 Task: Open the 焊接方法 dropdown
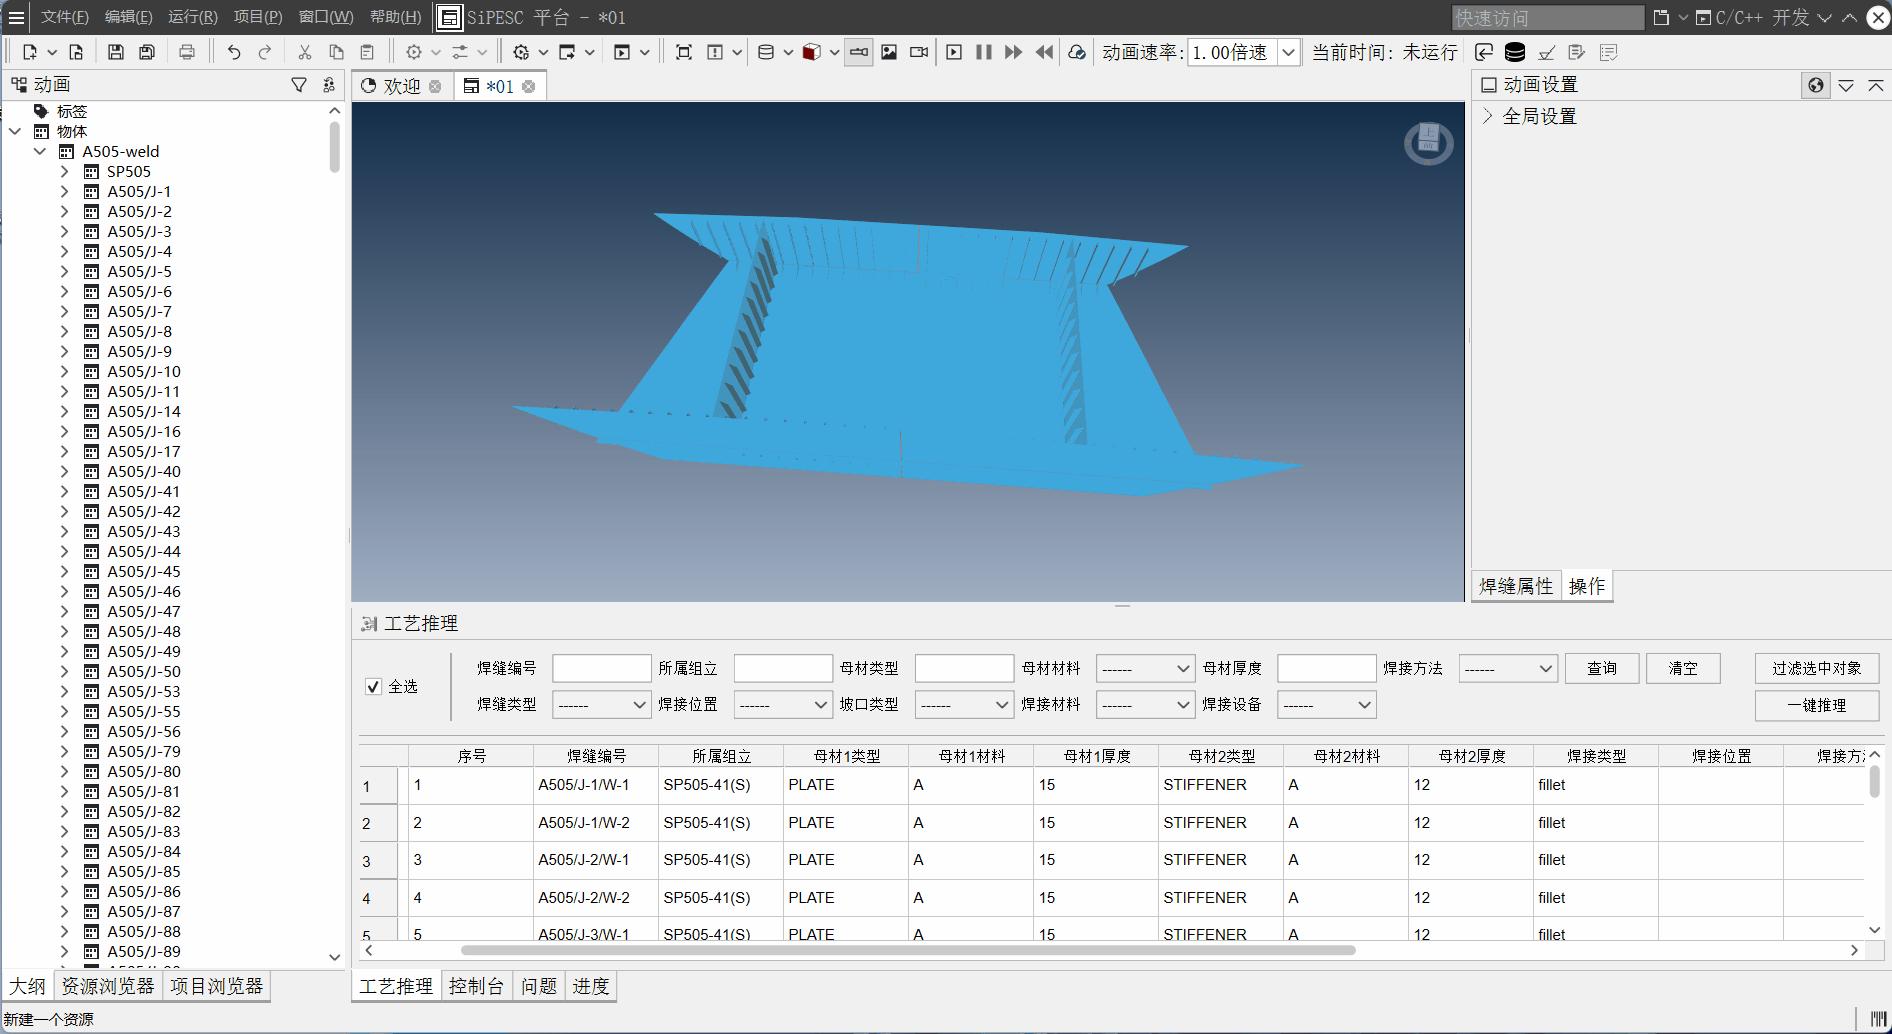(x=1508, y=668)
